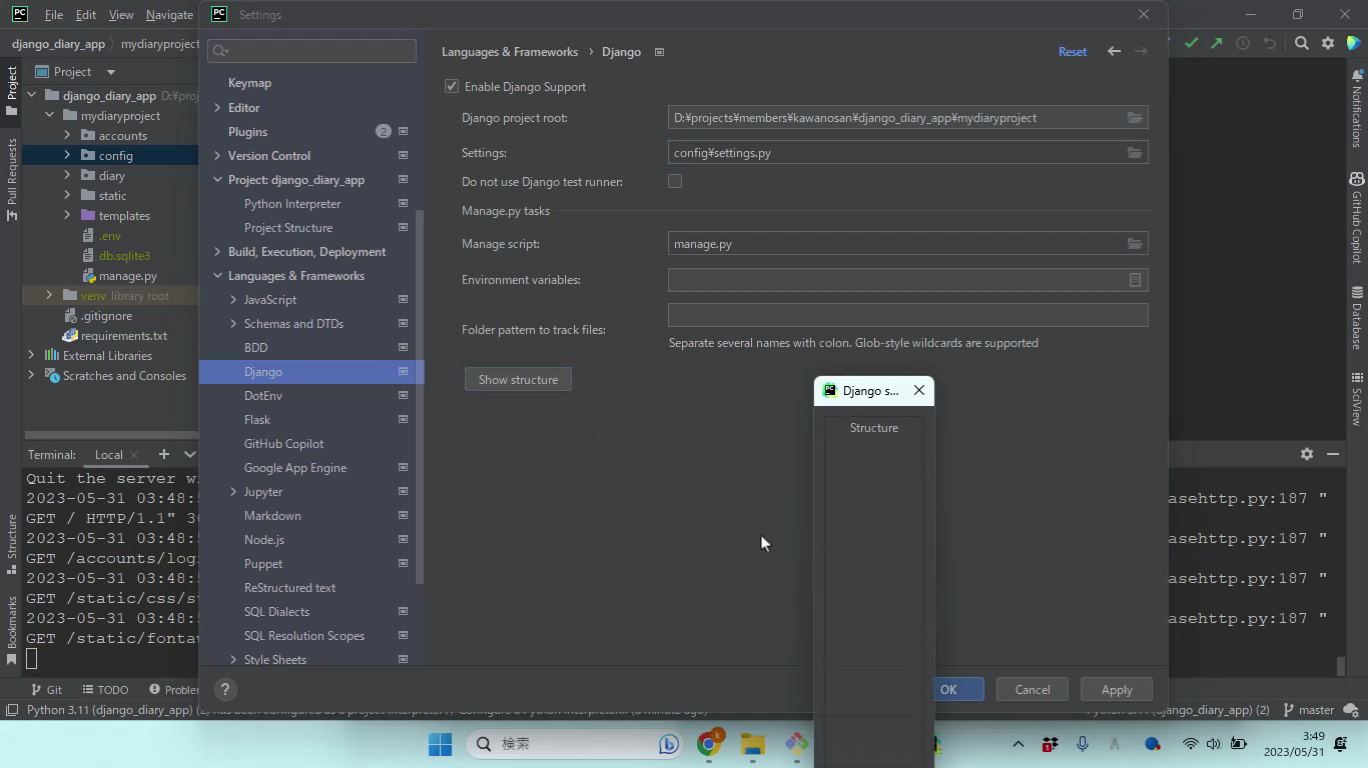Image resolution: width=1368 pixels, height=768 pixels.
Task: Open the environment variables editor icon
Action: click(1135, 281)
